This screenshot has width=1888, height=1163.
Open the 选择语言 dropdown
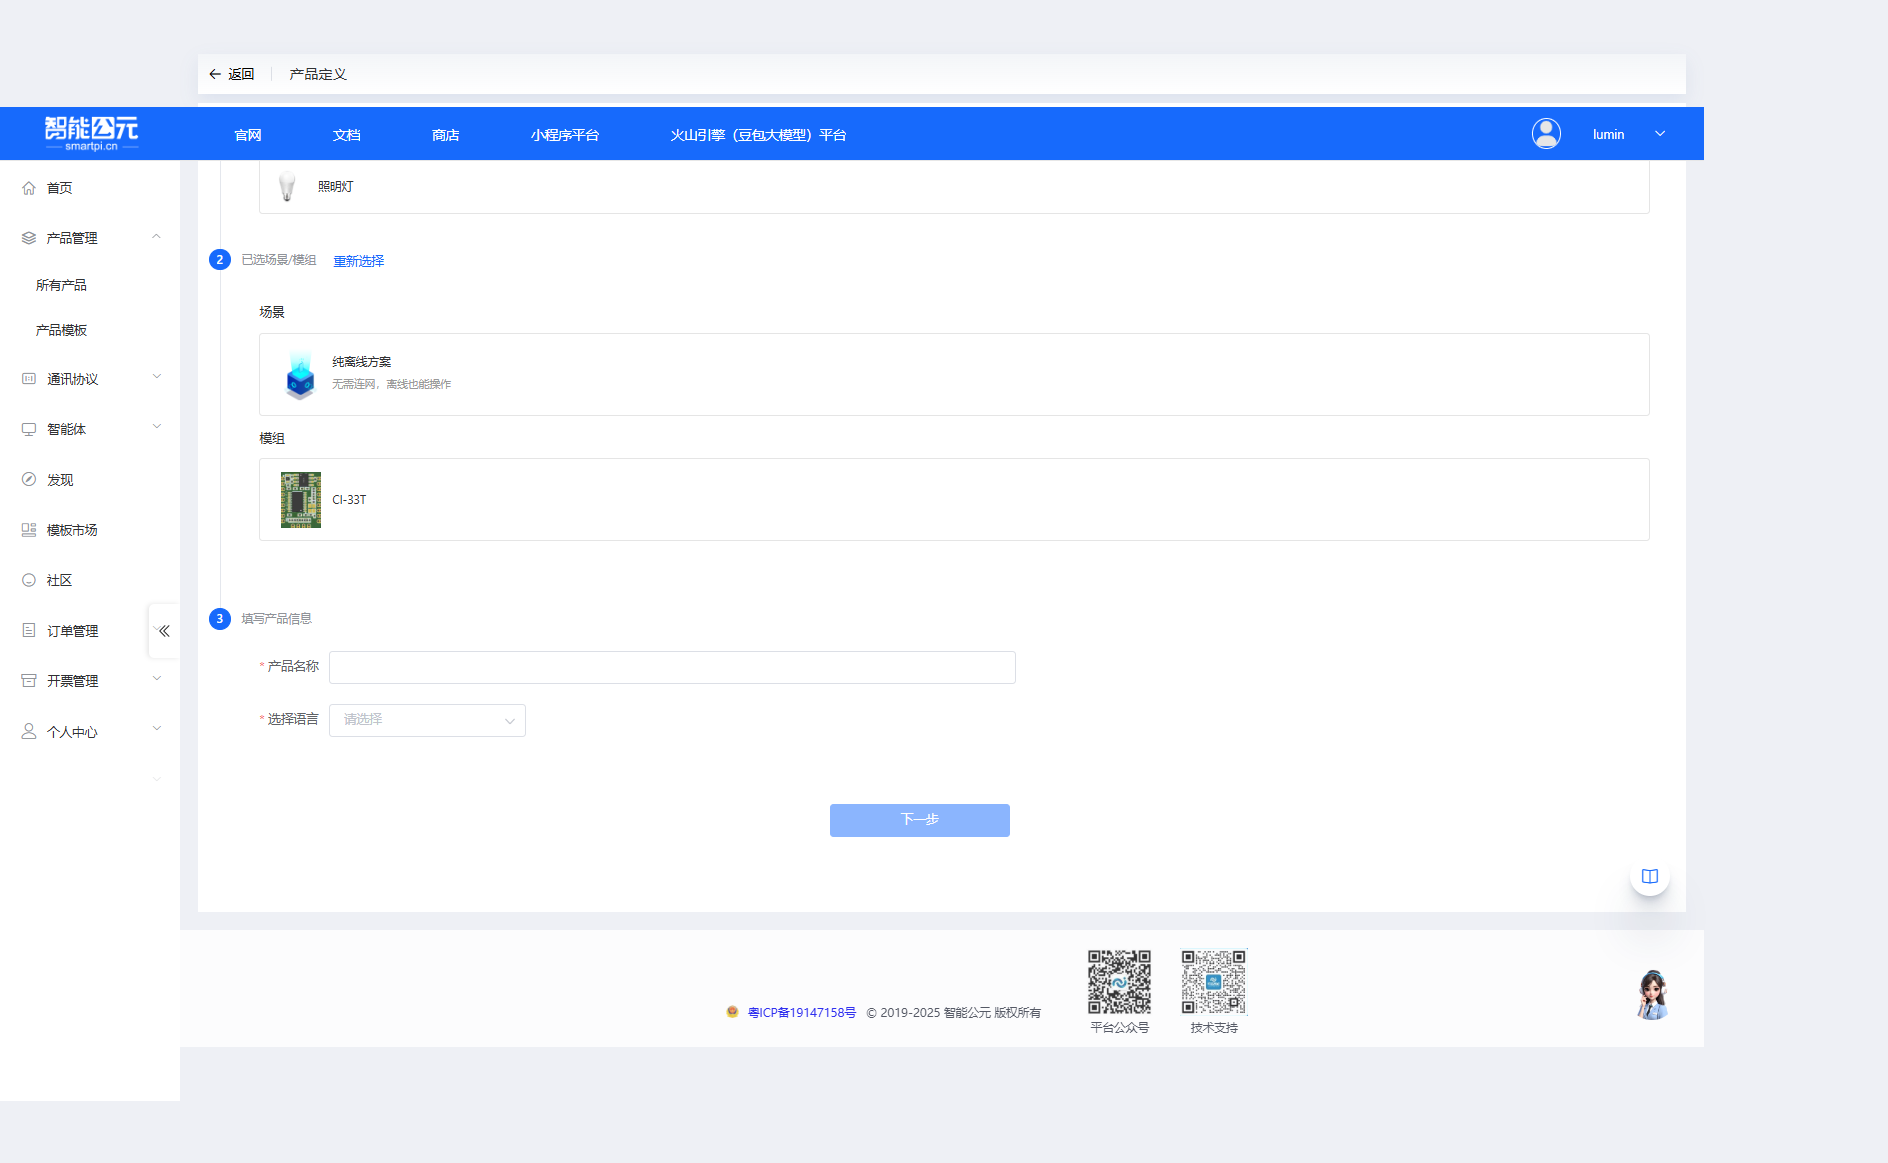(x=427, y=720)
